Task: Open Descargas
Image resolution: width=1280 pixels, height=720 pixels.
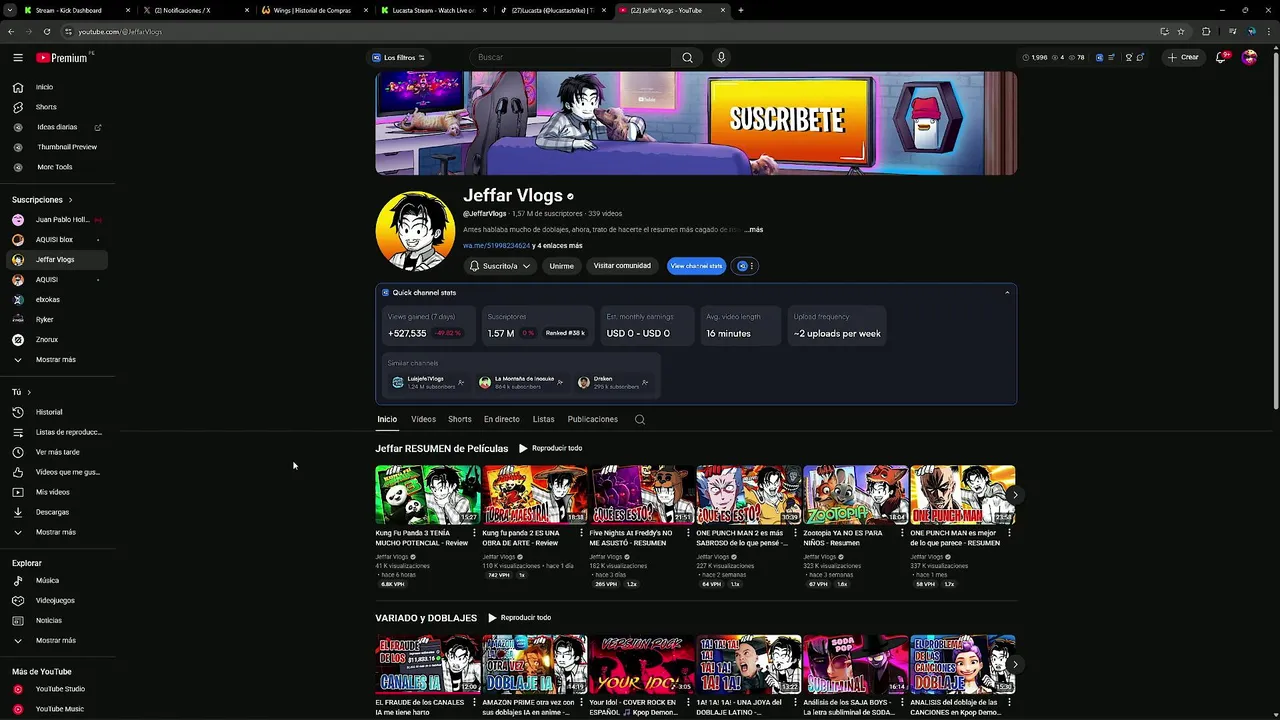Action: [57, 512]
